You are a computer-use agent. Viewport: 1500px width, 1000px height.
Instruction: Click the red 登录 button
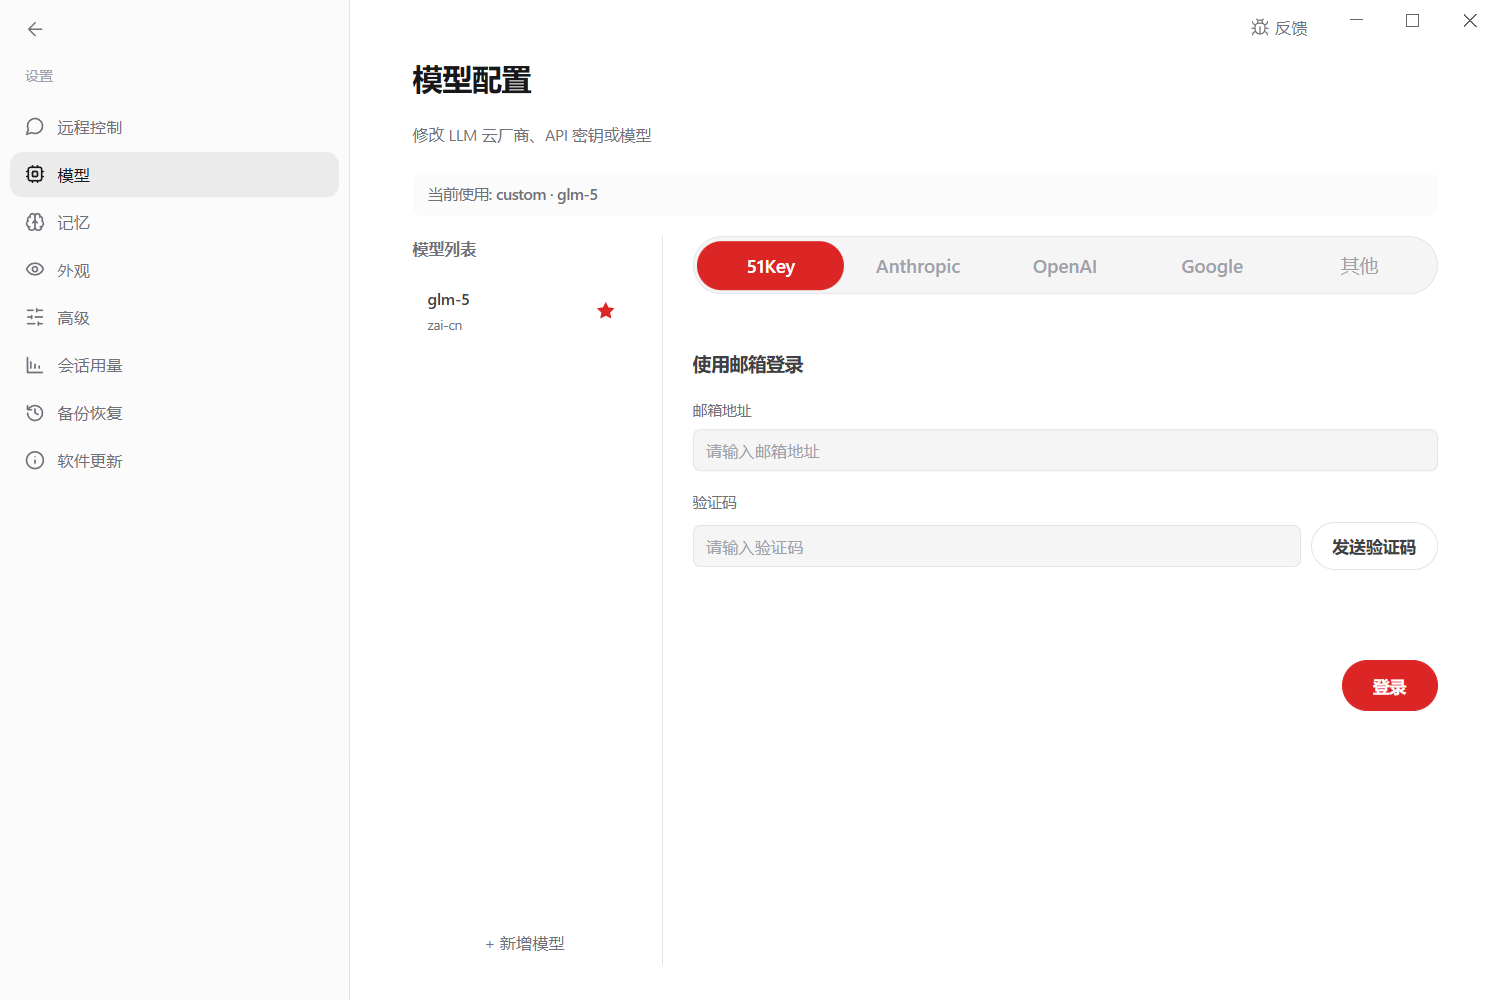1390,686
